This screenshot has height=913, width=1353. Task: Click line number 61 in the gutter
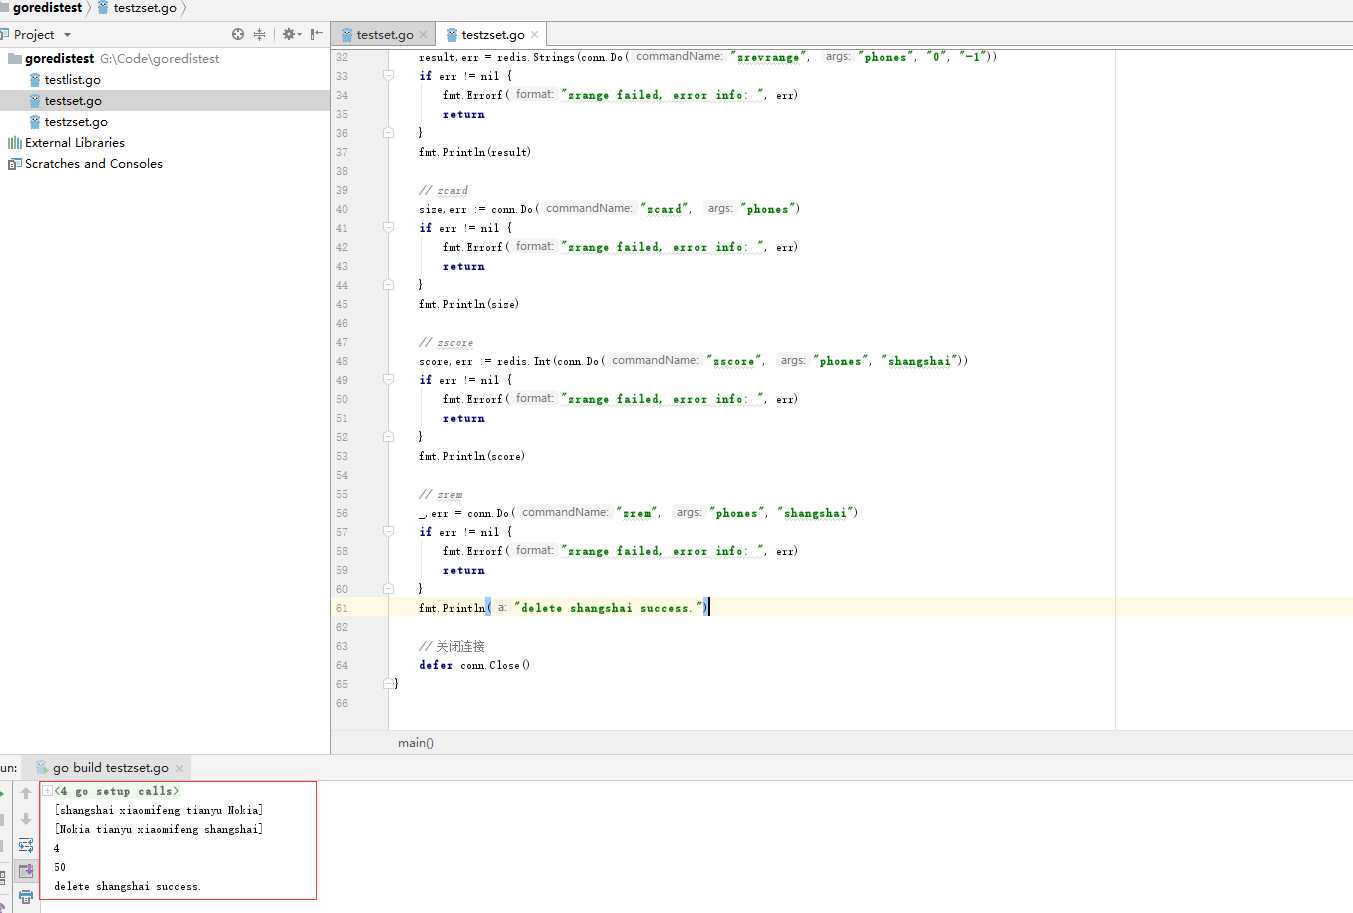(342, 608)
